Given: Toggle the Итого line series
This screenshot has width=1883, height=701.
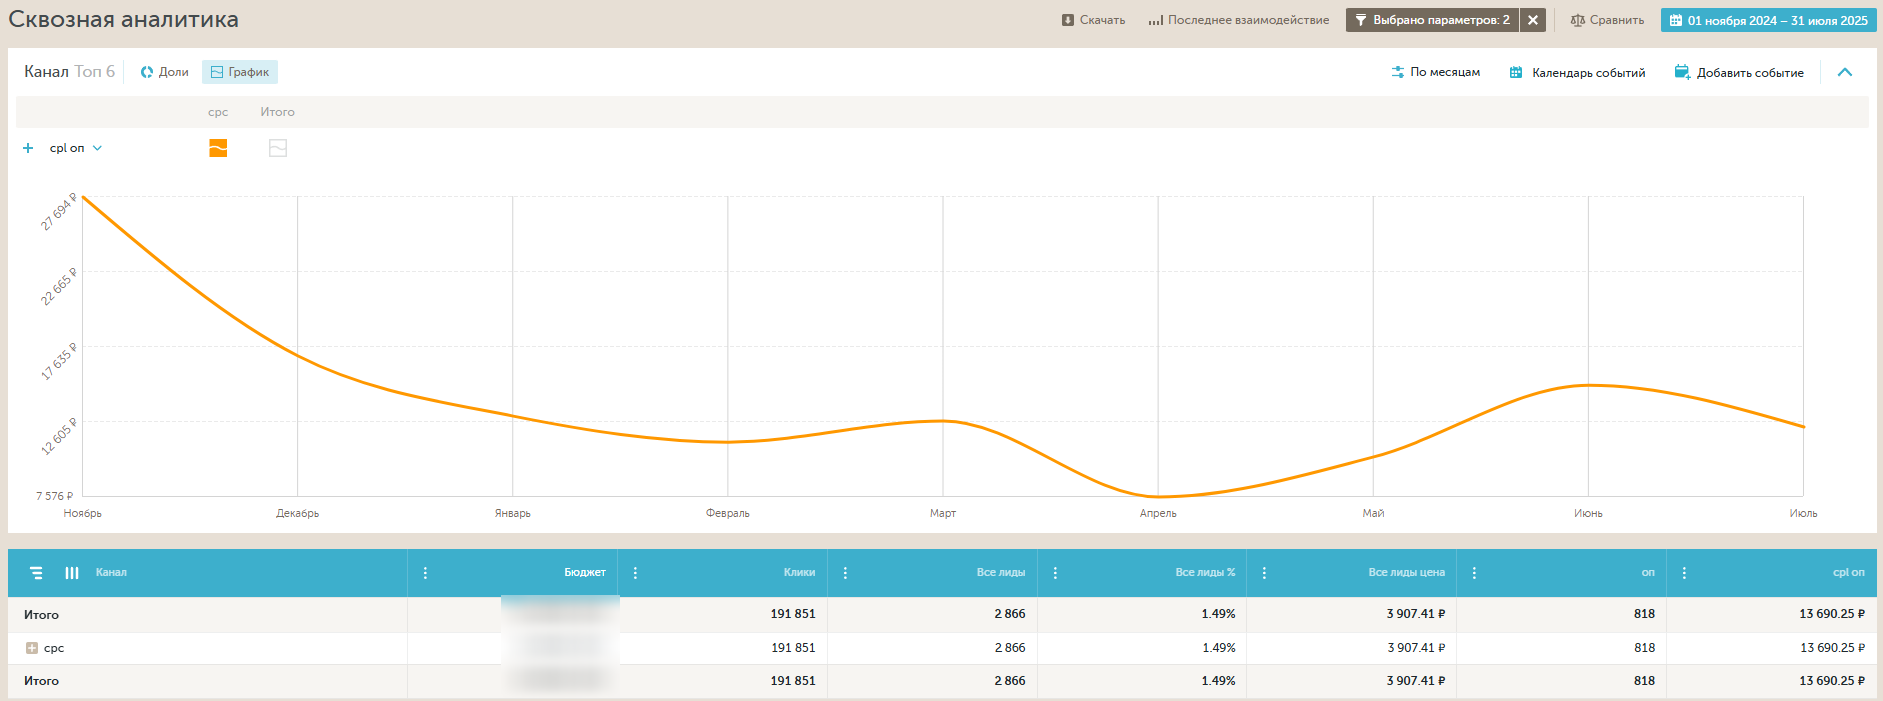Looking at the screenshot, I should 278,148.
